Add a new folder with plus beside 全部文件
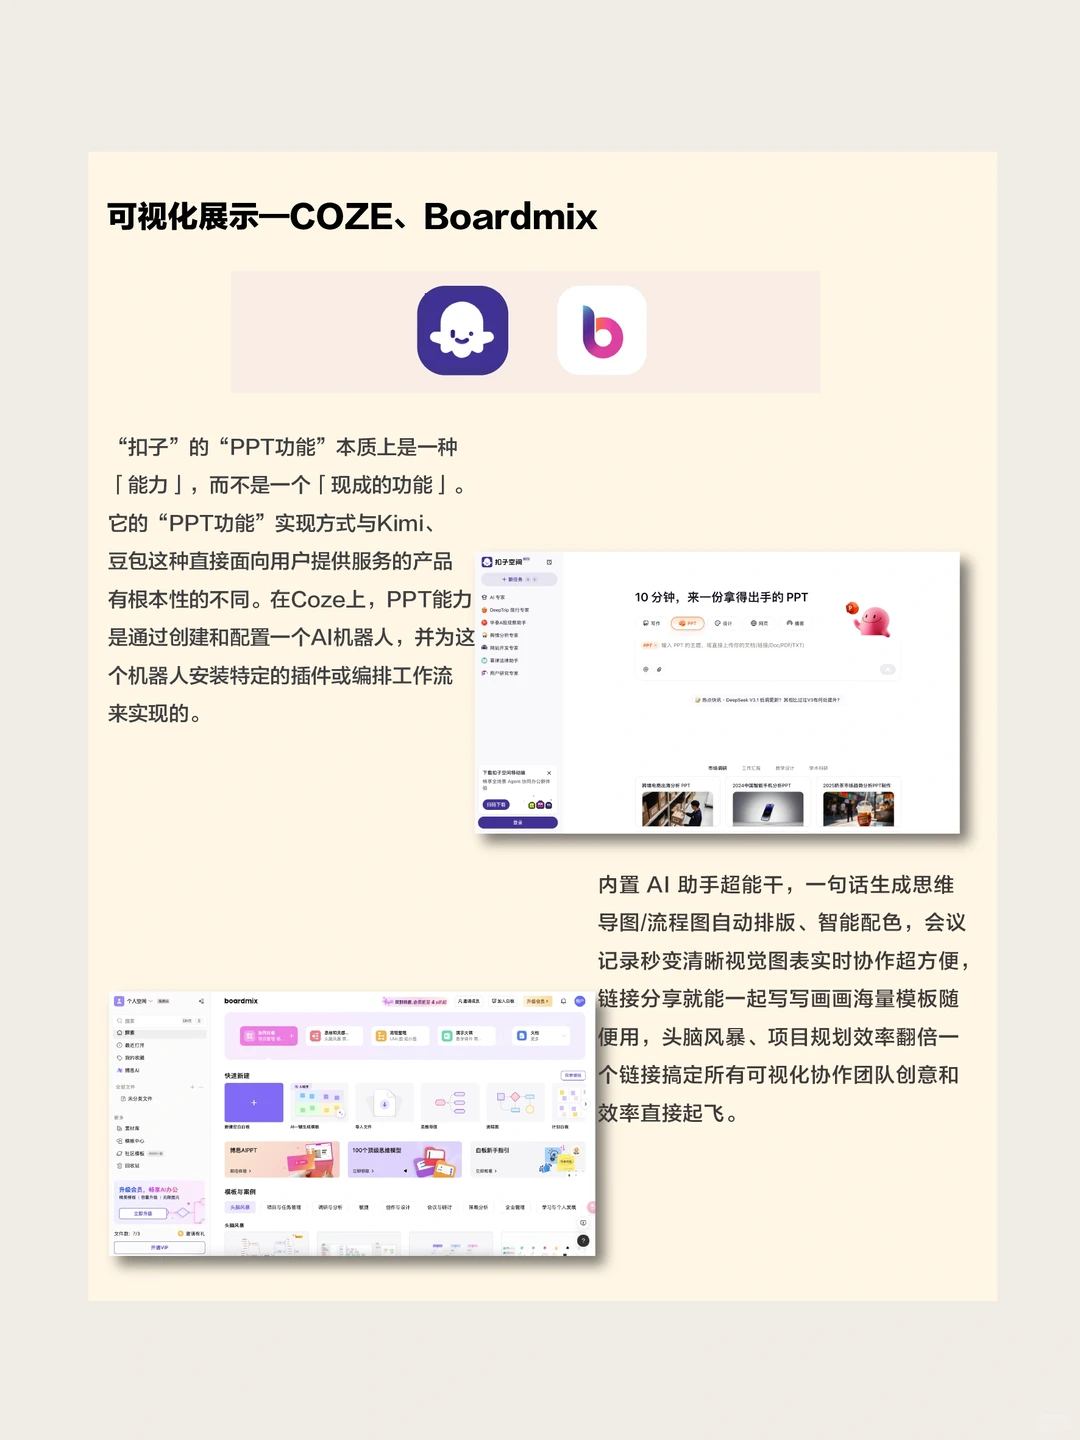 point(192,1087)
